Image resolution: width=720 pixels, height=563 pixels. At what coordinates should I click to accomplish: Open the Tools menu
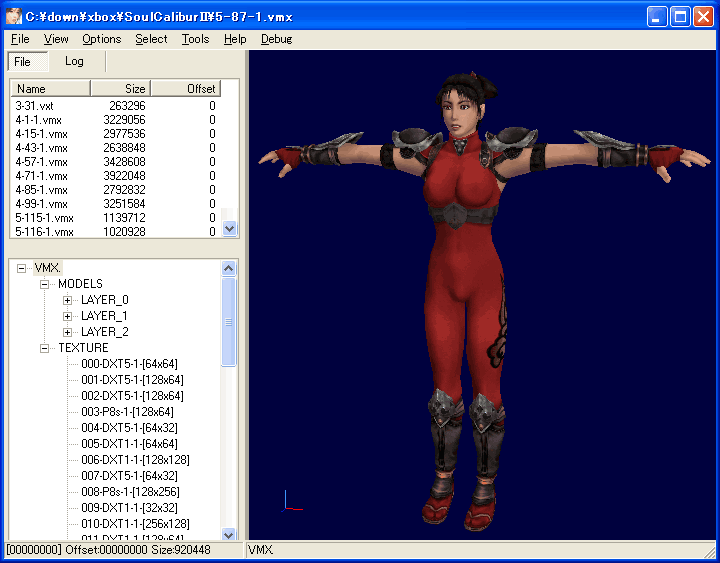point(195,39)
